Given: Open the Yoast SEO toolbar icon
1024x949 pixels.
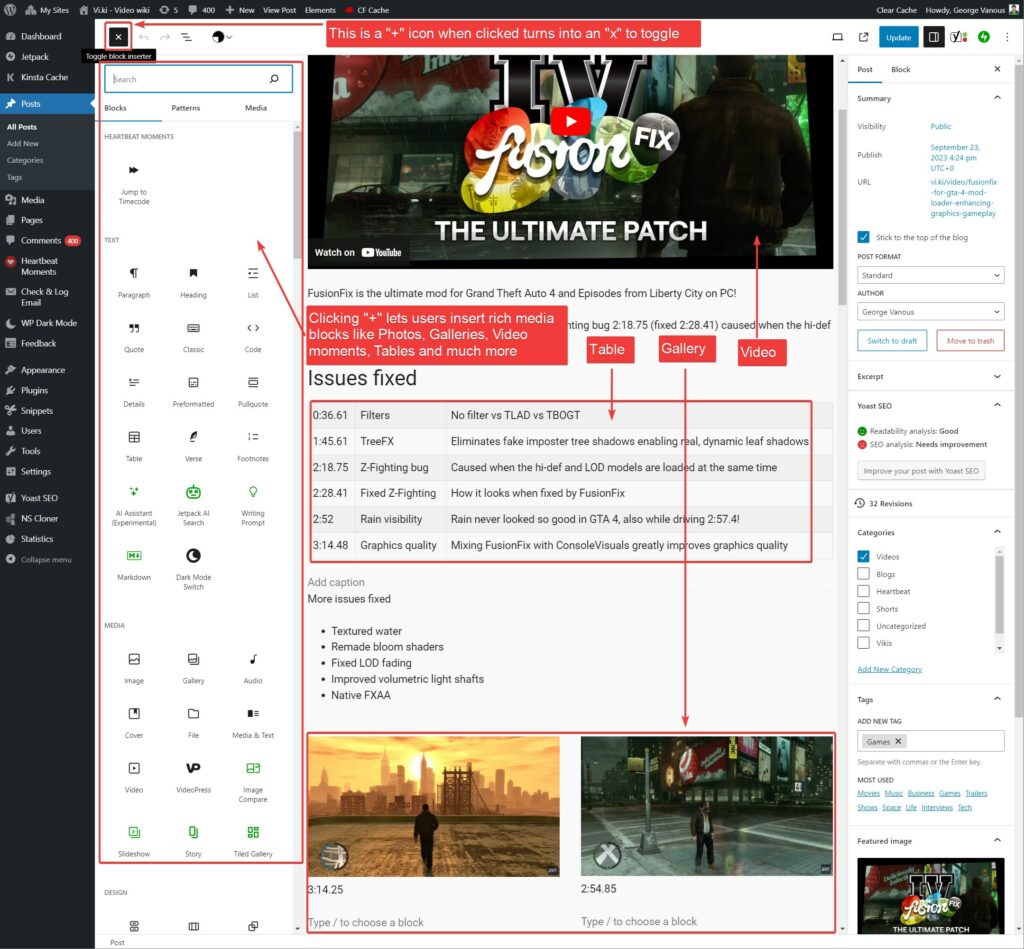Looking at the screenshot, I should coord(959,37).
